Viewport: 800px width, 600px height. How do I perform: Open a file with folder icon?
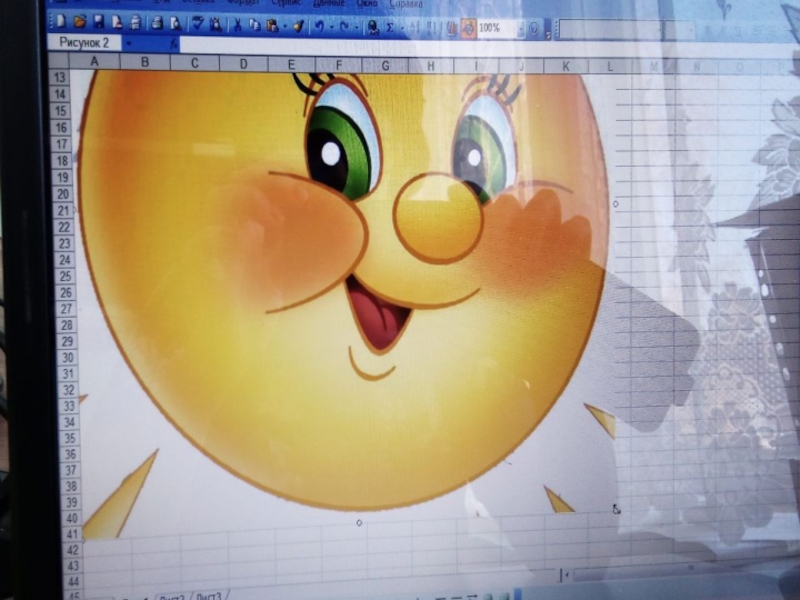pos(80,21)
